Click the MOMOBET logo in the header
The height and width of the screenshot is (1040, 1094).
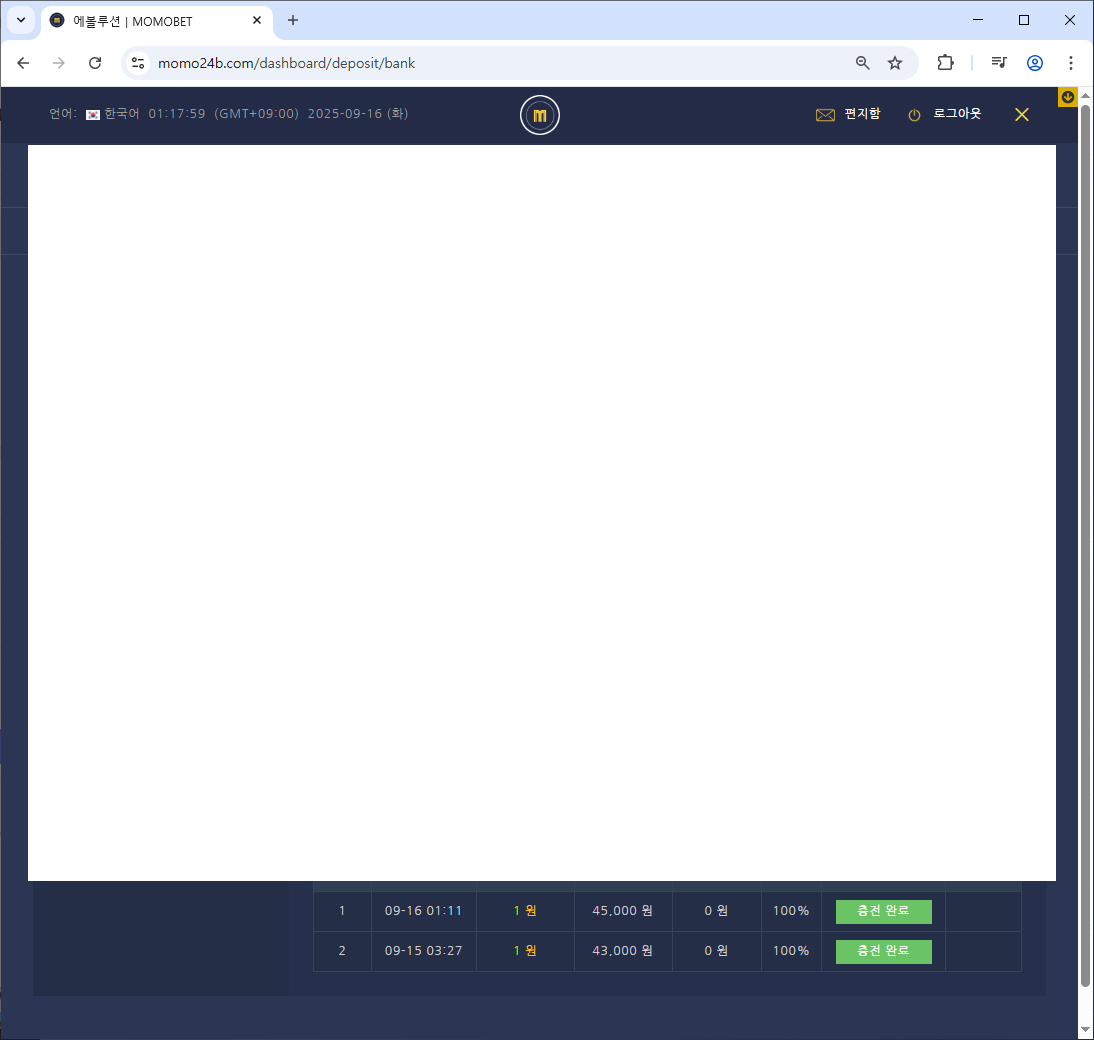(540, 116)
